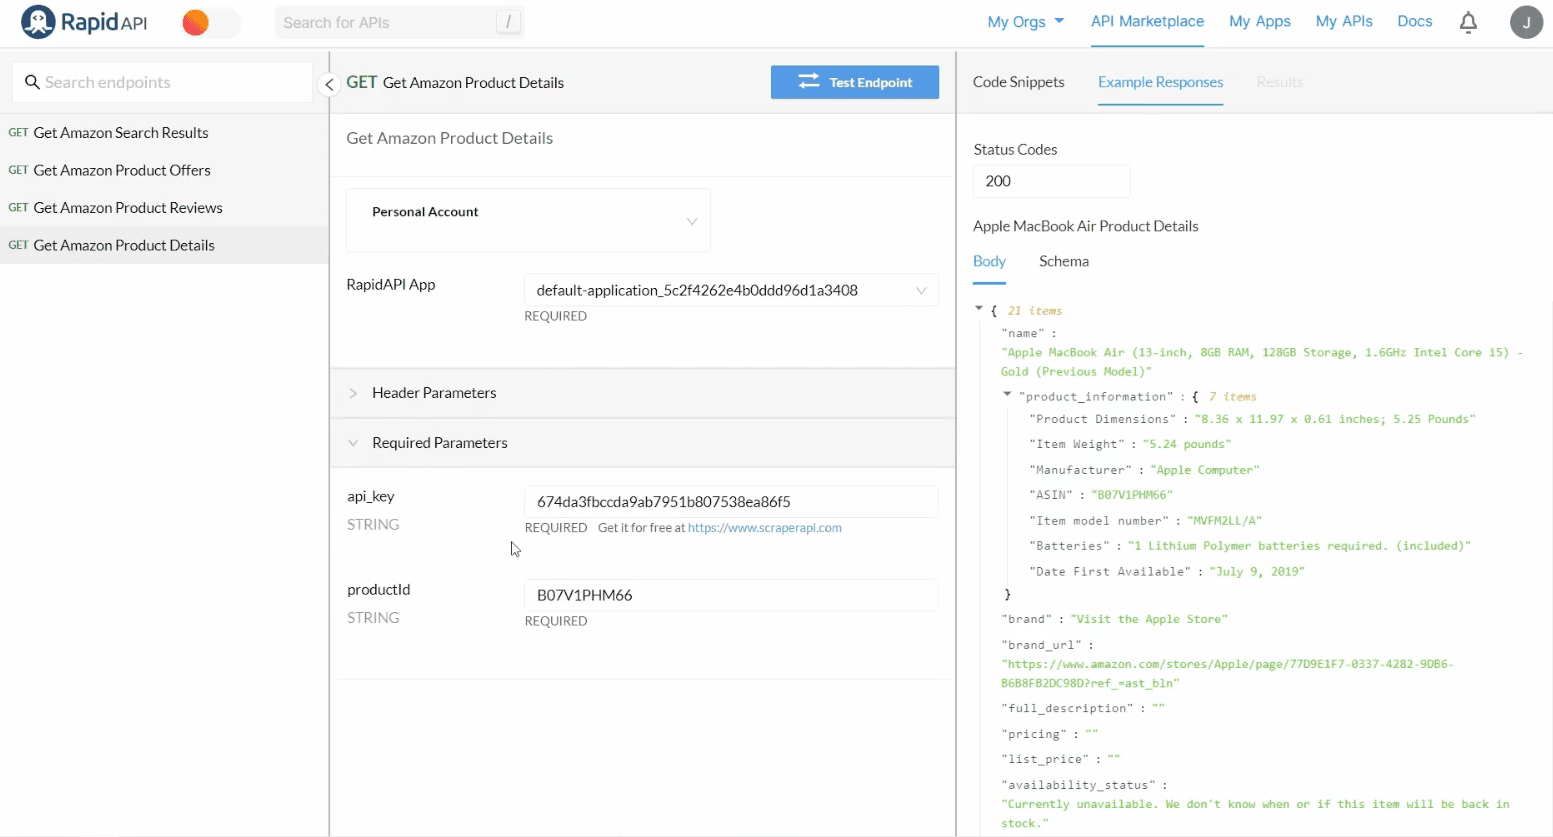1553x837 pixels.
Task: Click the "brand_url" key in JSON
Action: point(1041,645)
